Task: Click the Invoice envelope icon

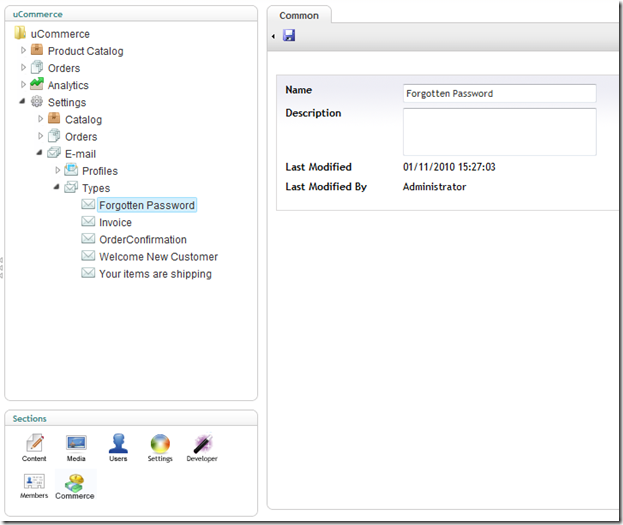Action: (x=88, y=221)
